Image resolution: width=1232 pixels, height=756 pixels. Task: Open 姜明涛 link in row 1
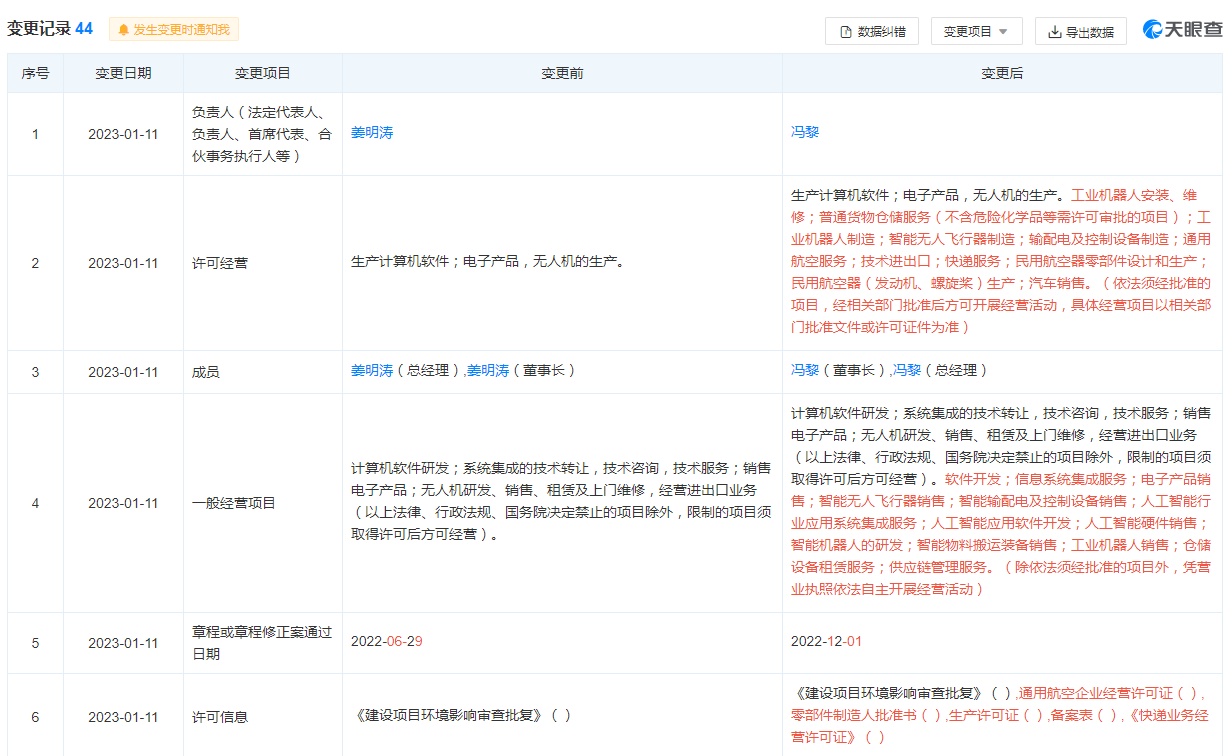point(372,133)
